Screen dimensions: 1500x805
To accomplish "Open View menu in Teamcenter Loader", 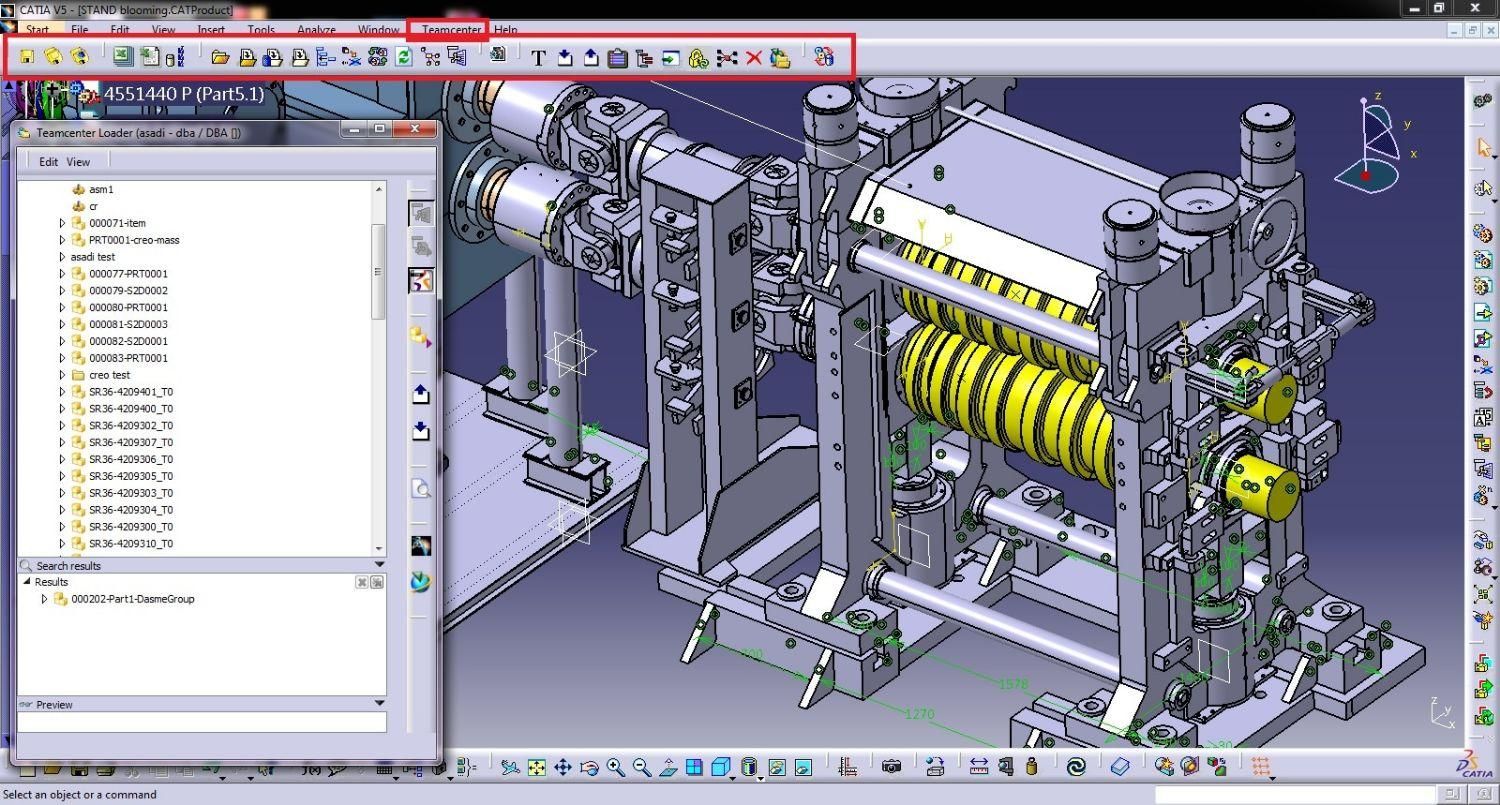I will click(78, 161).
